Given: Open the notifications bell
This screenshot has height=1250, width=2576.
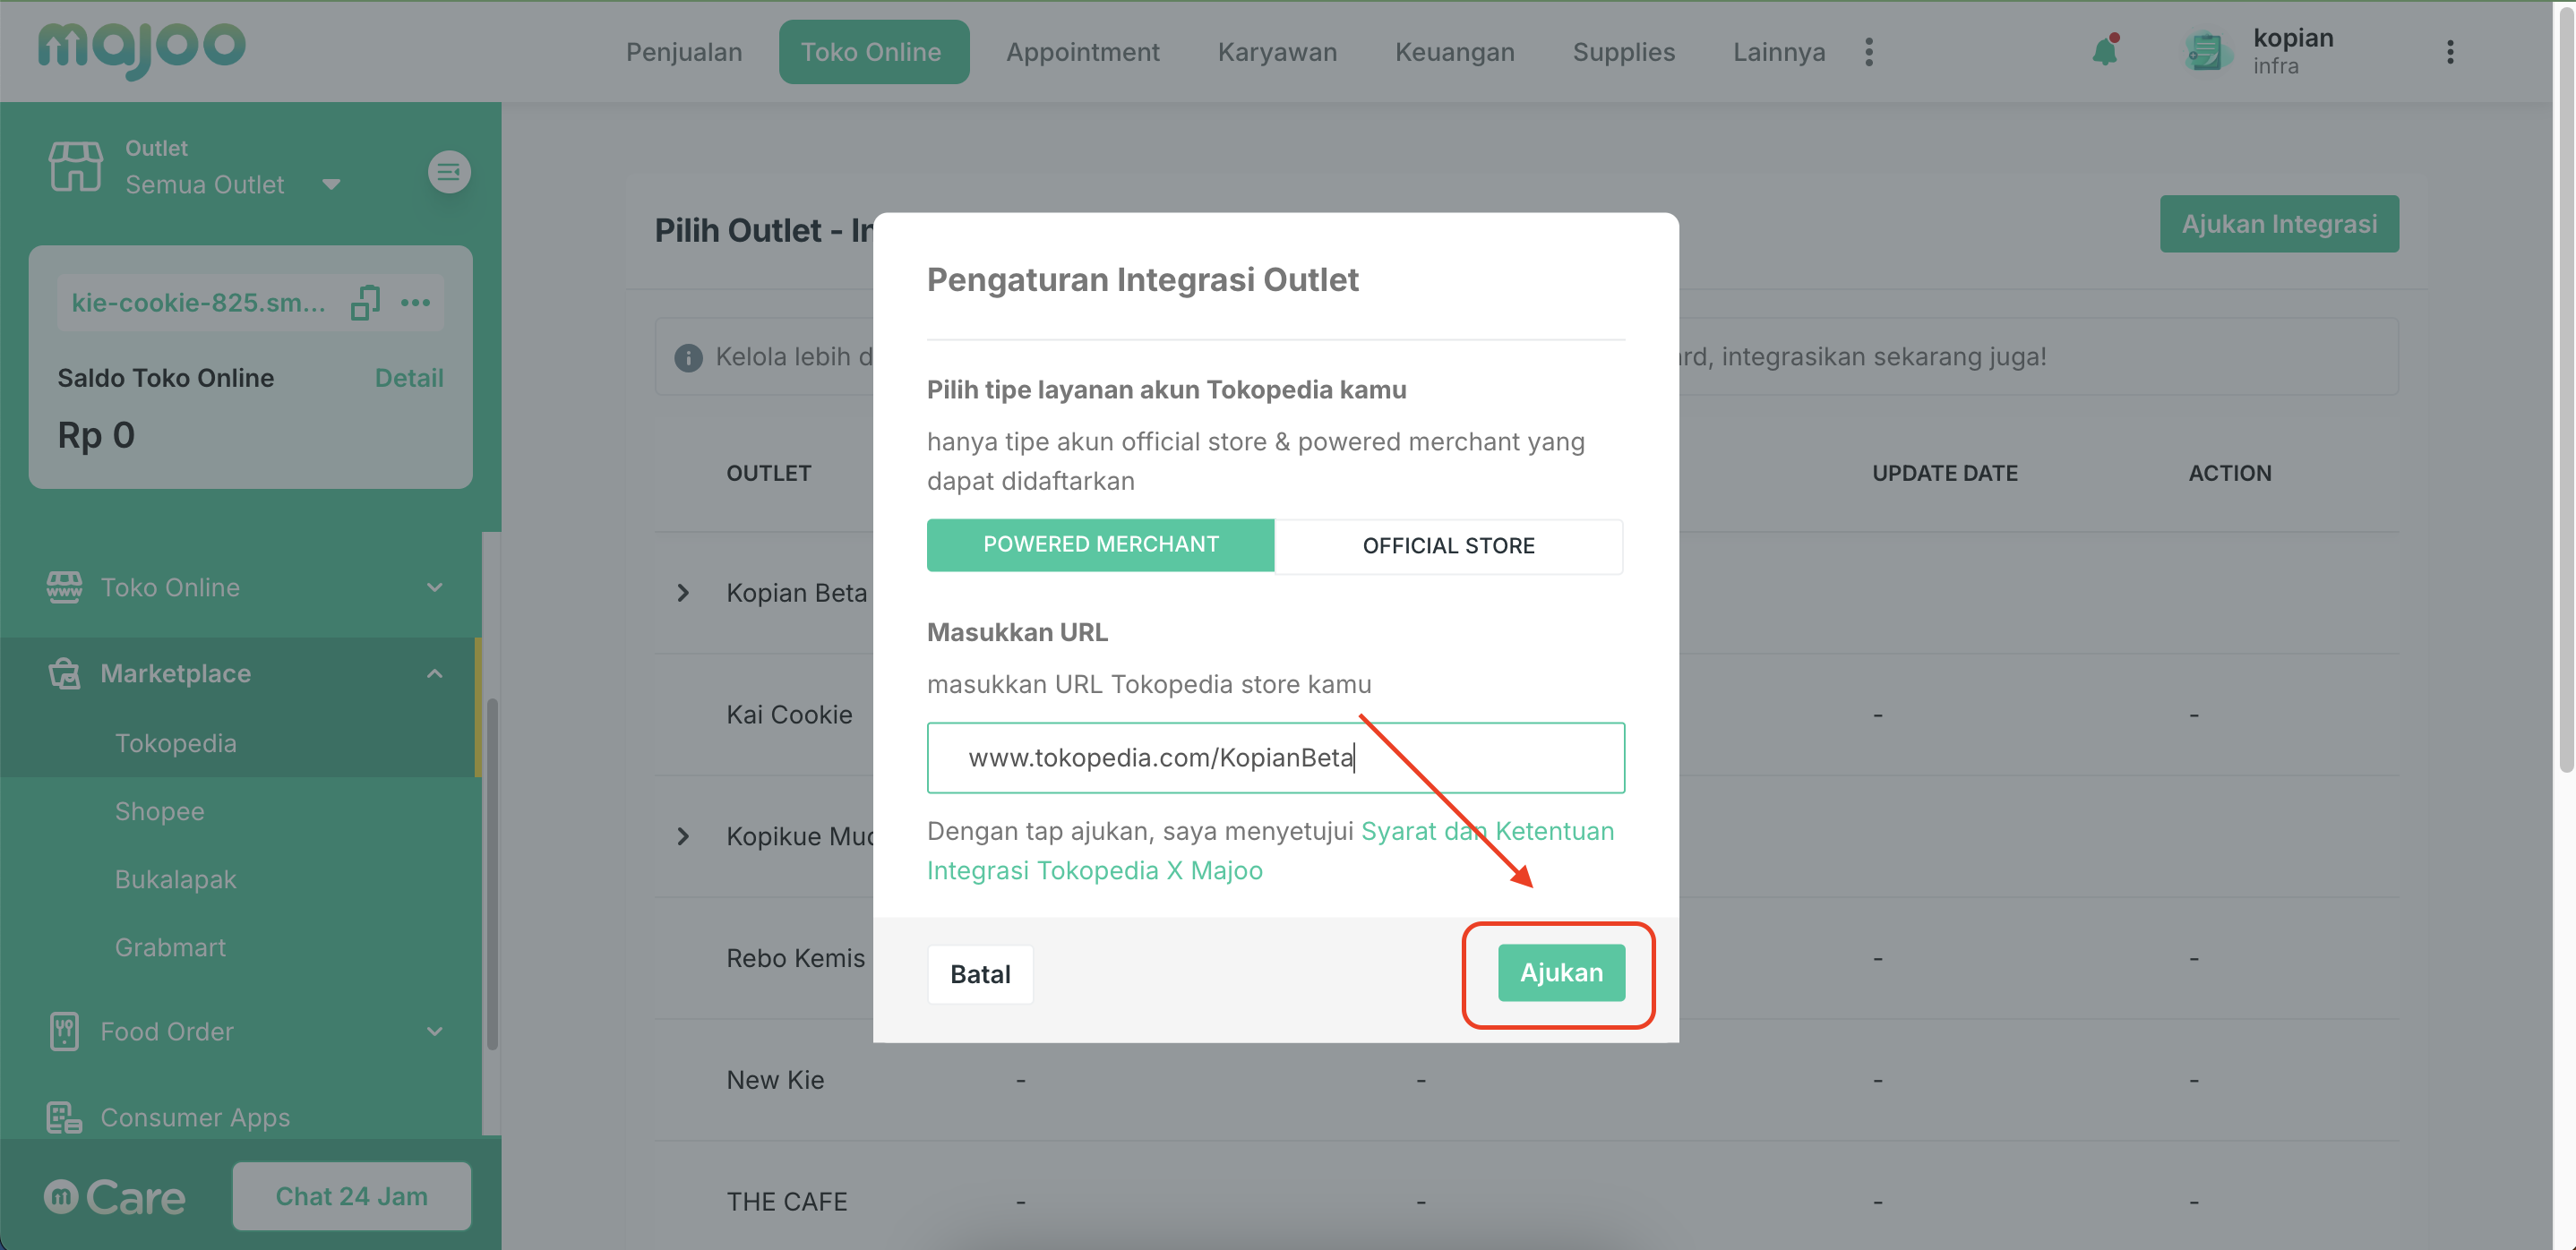Looking at the screenshot, I should point(2105,51).
